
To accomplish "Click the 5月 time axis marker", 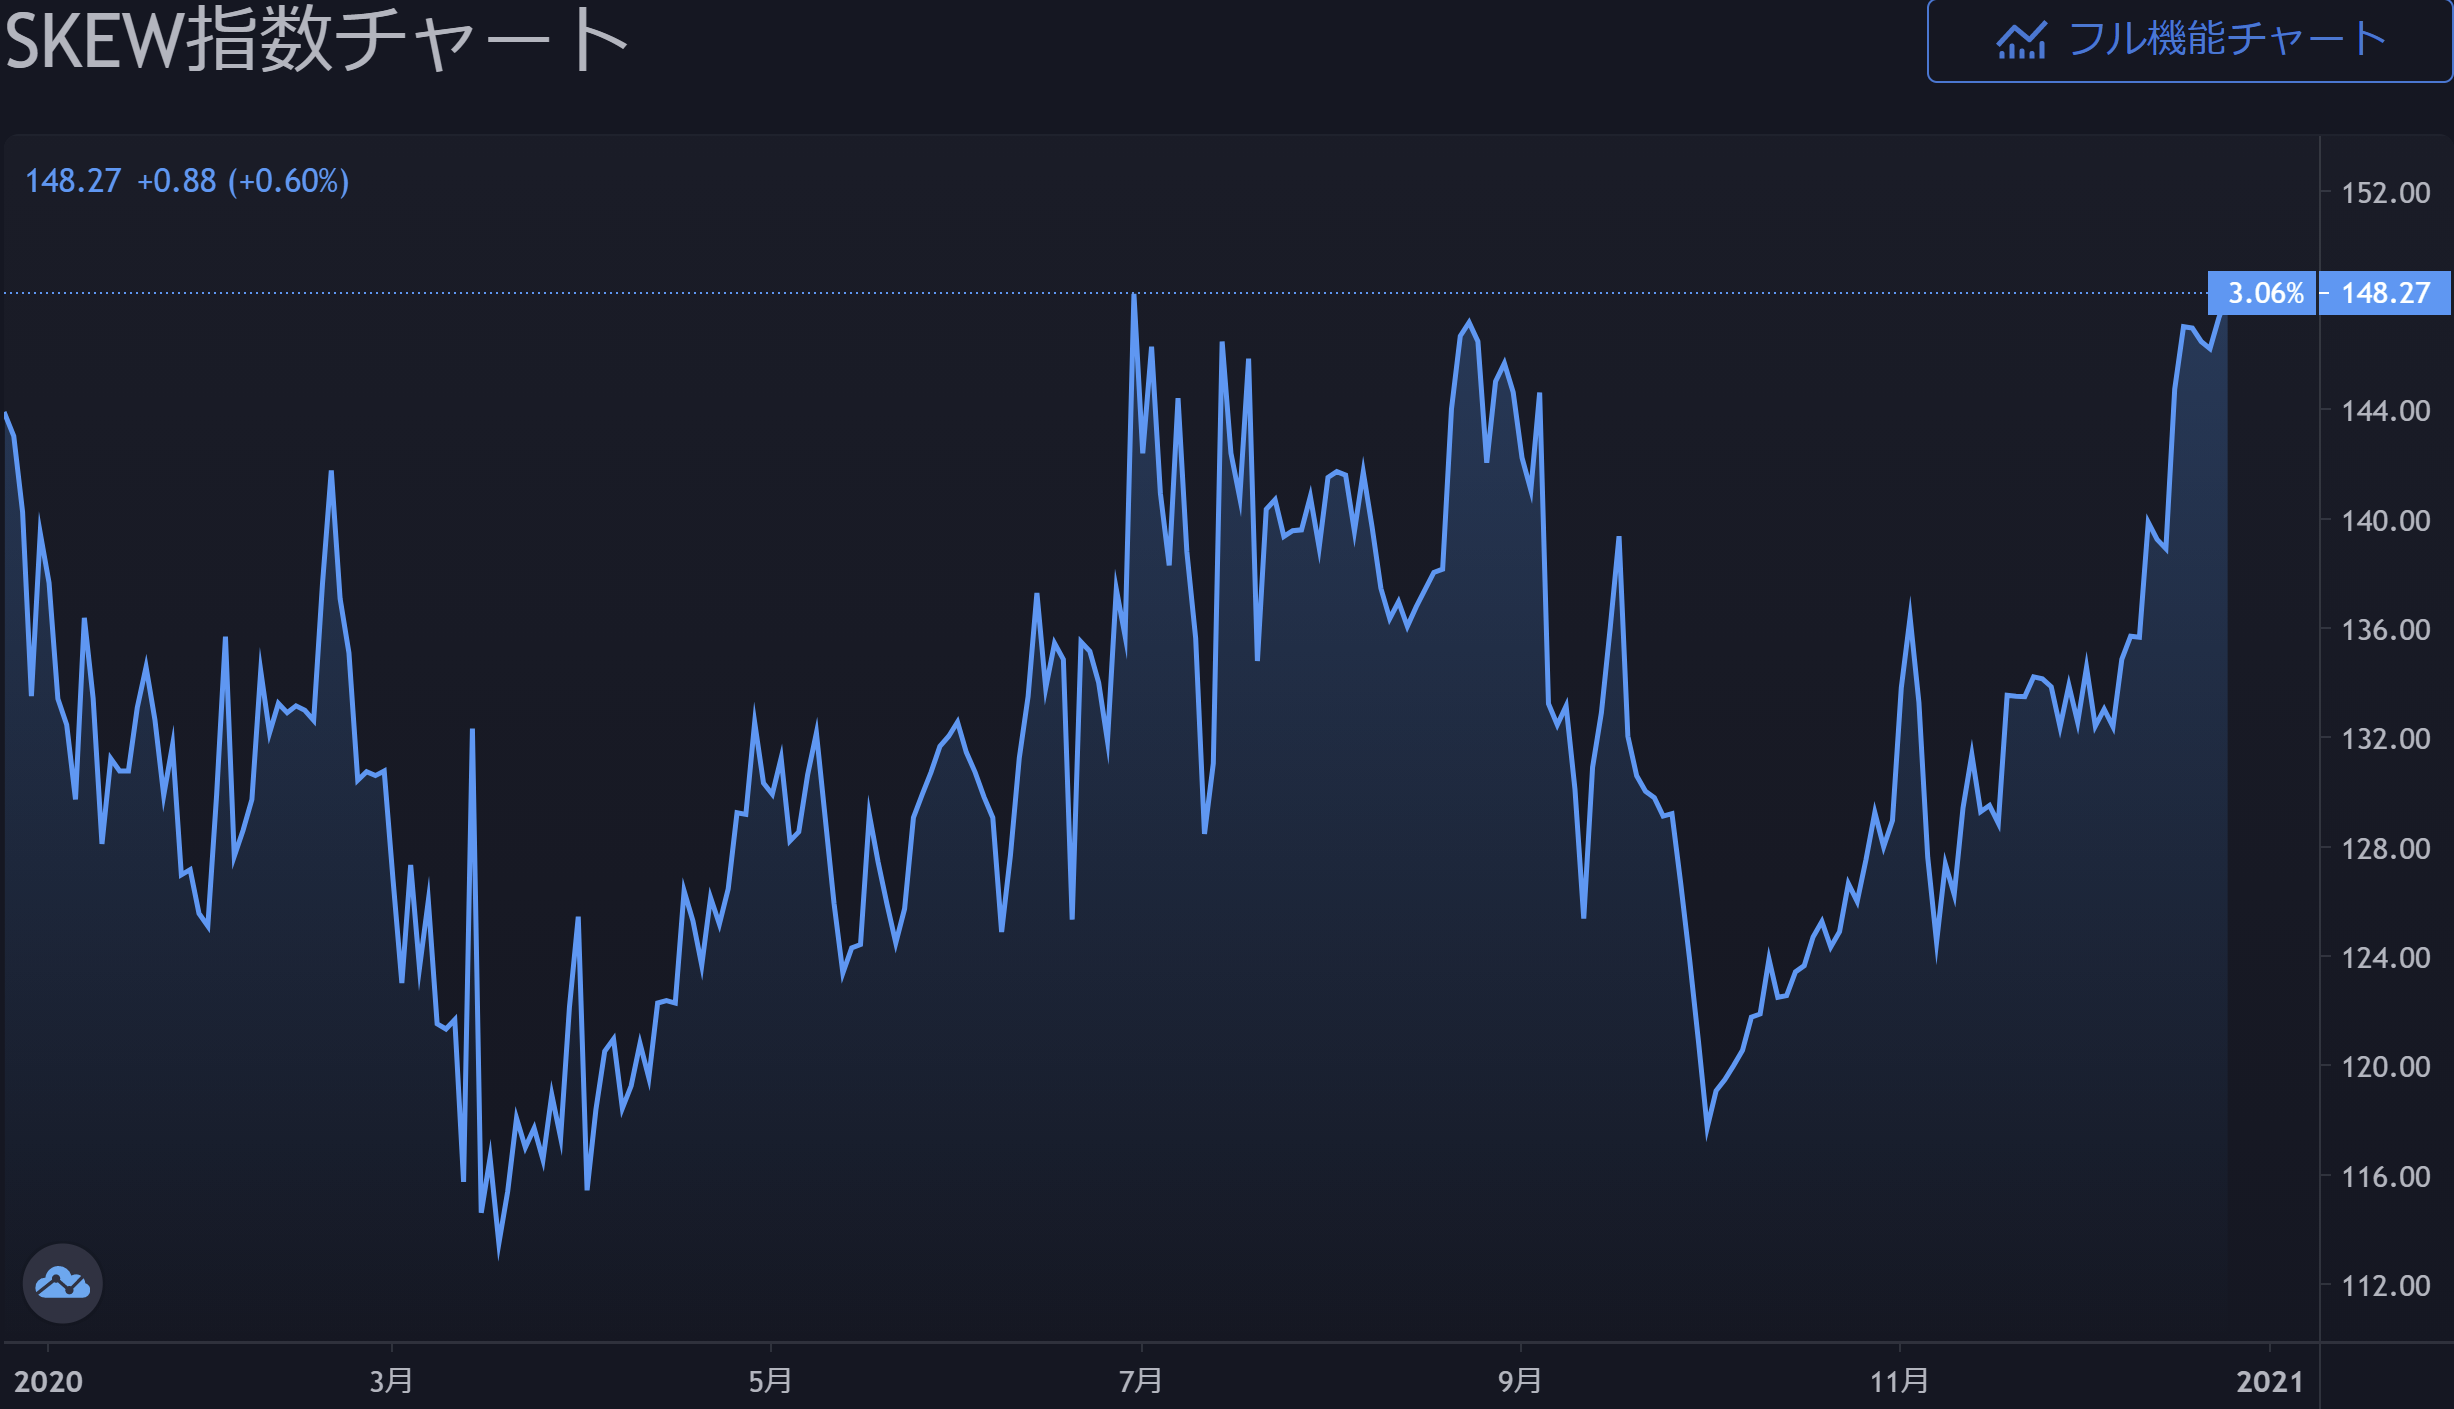I will (770, 1381).
